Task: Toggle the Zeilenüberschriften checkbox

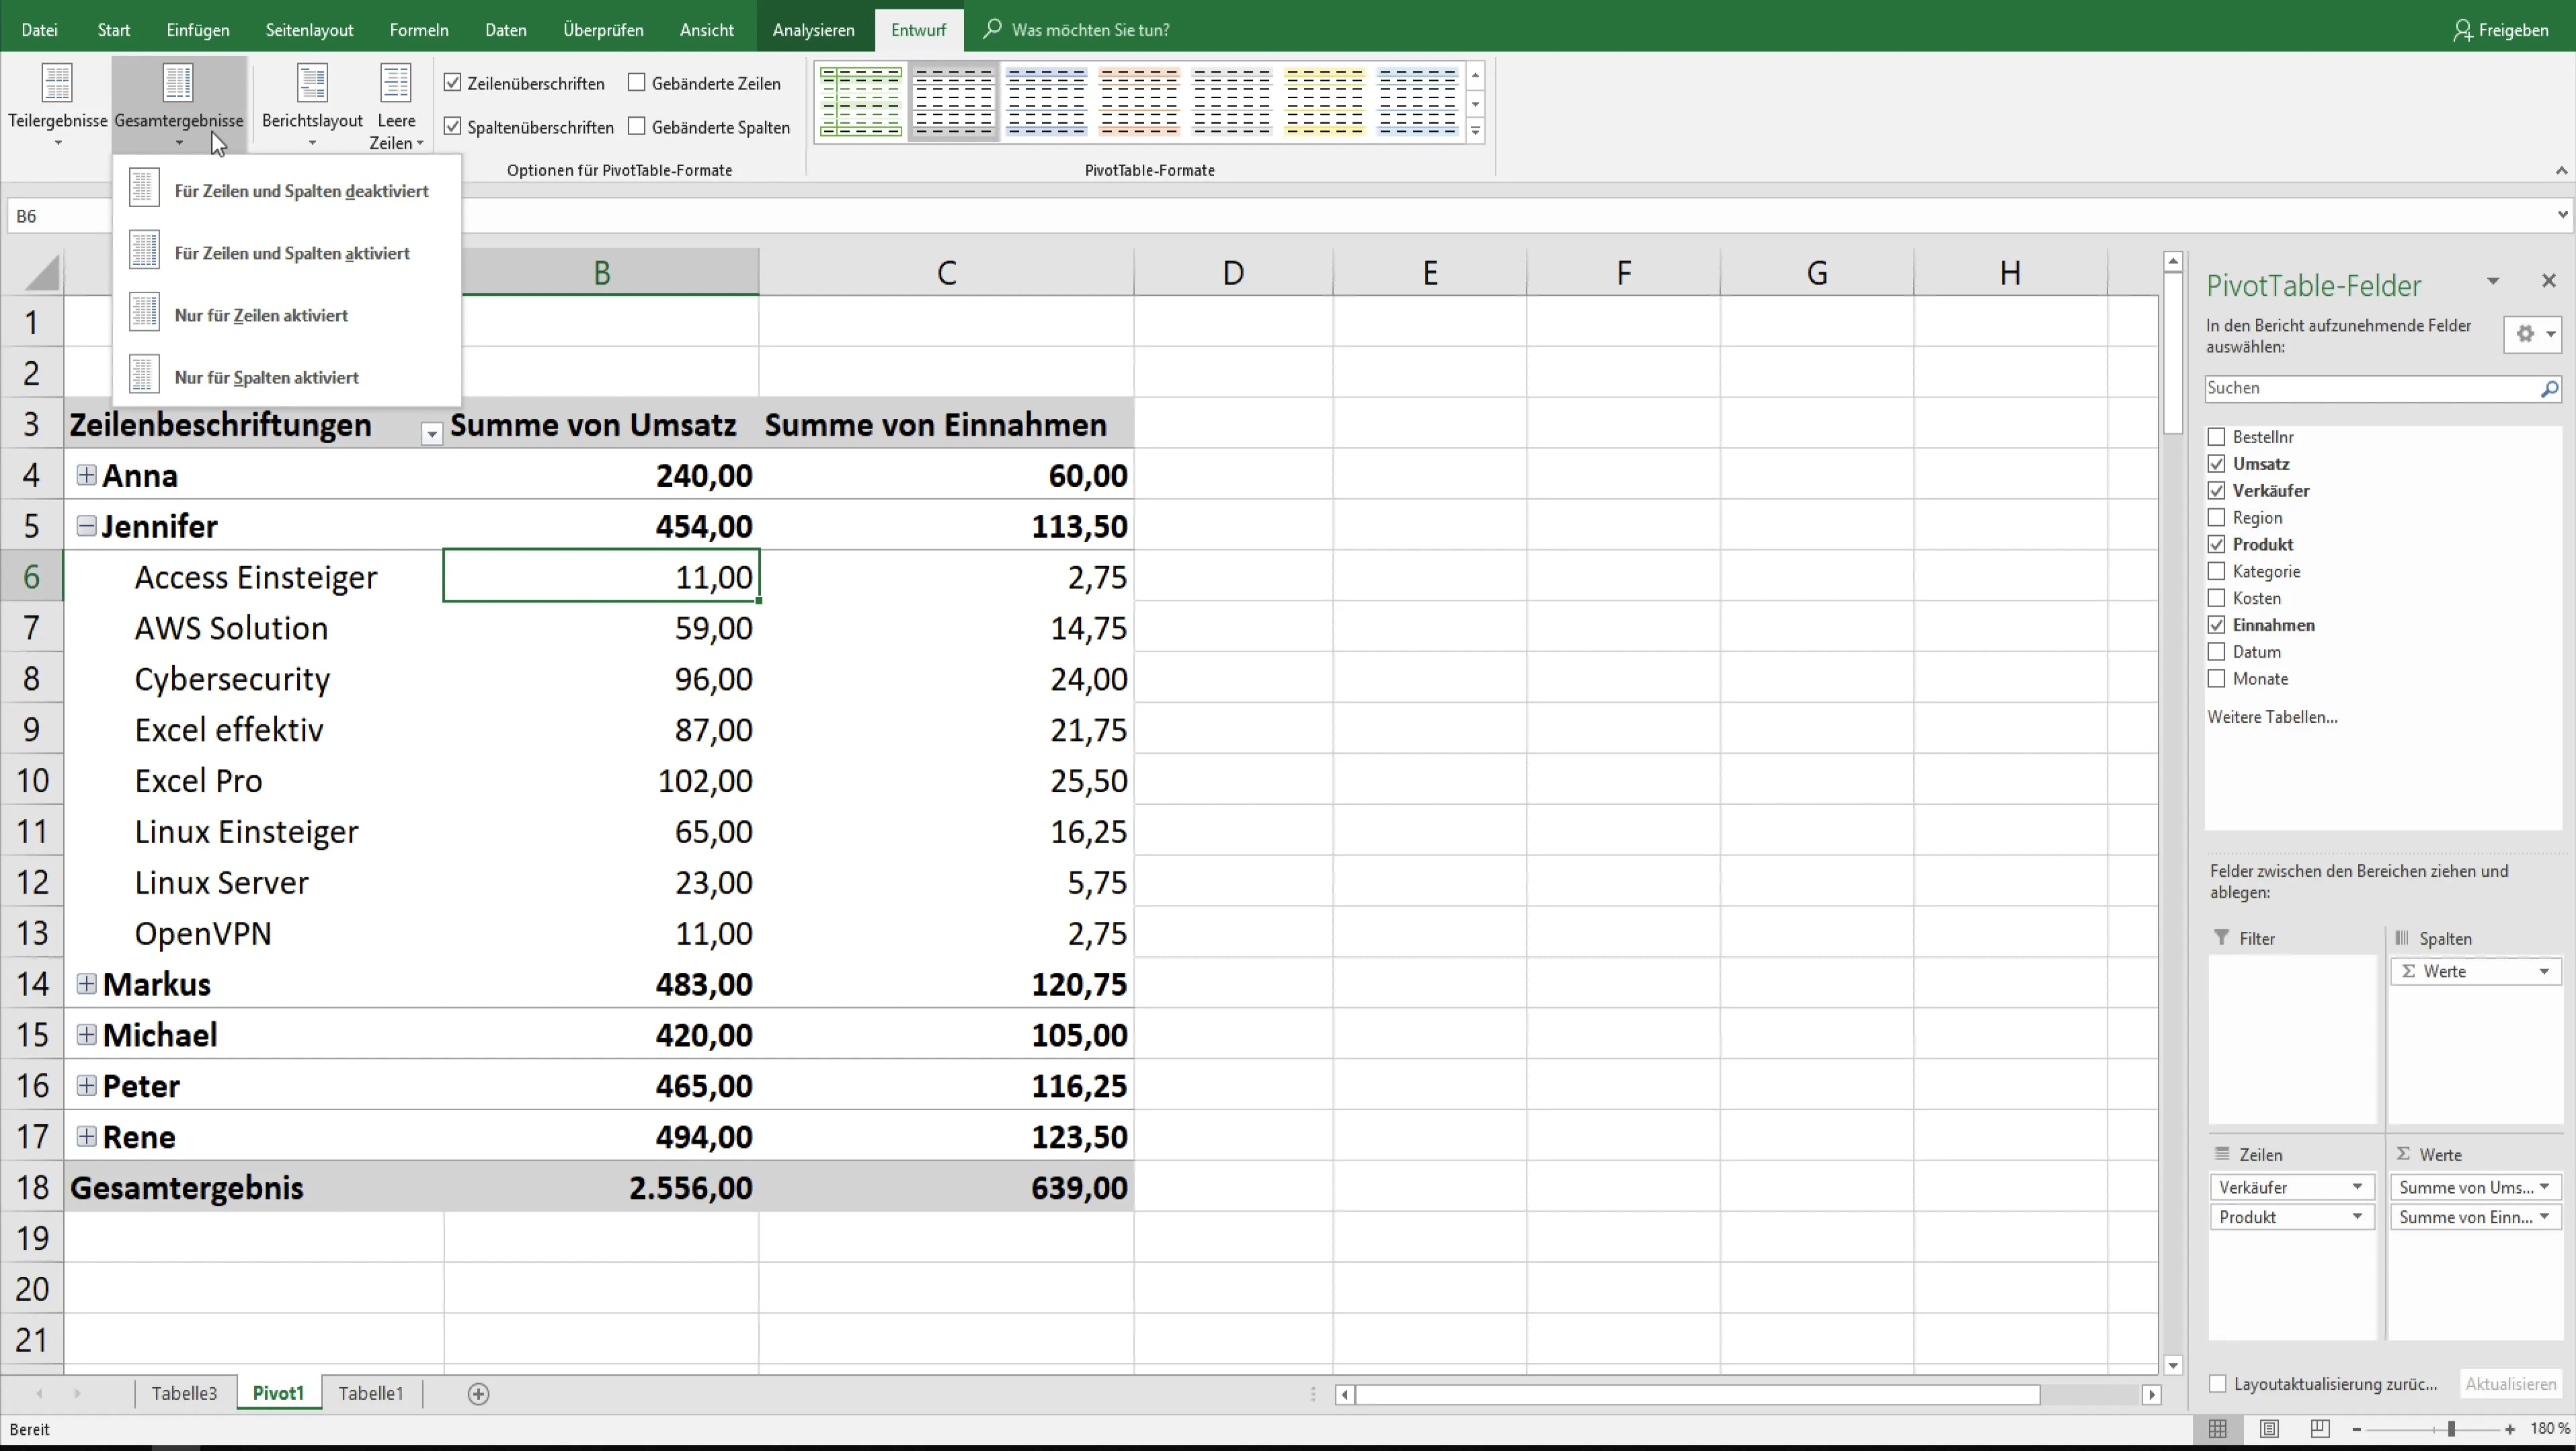Action: pyautogui.click(x=453, y=83)
